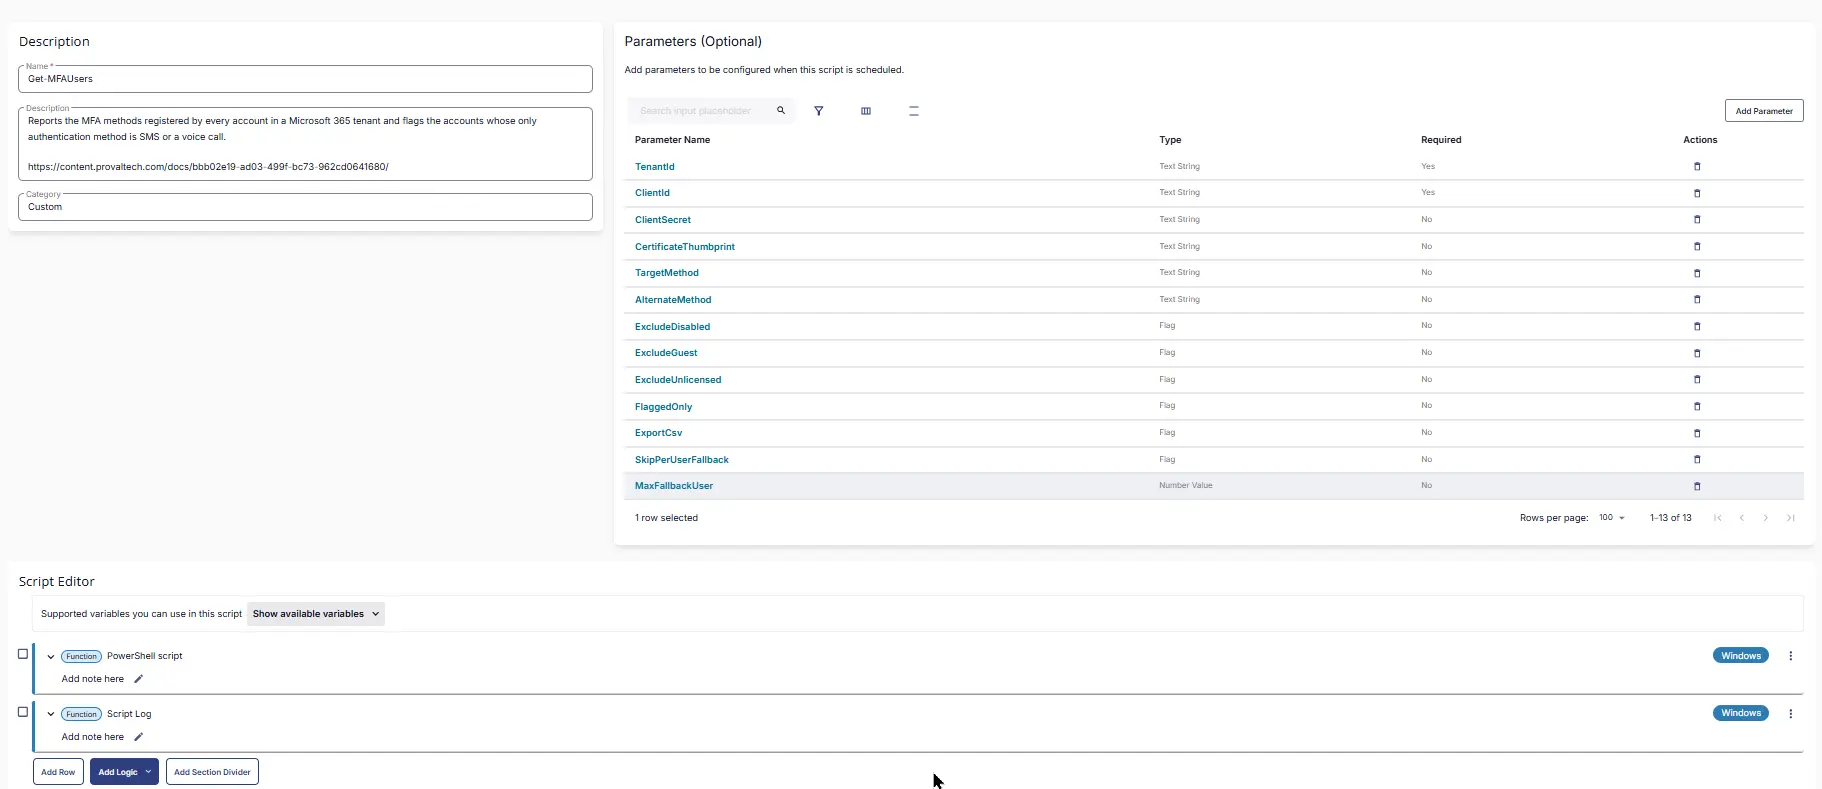1822x789 pixels.
Task: Collapse the Script Log function row
Action: [51, 714]
